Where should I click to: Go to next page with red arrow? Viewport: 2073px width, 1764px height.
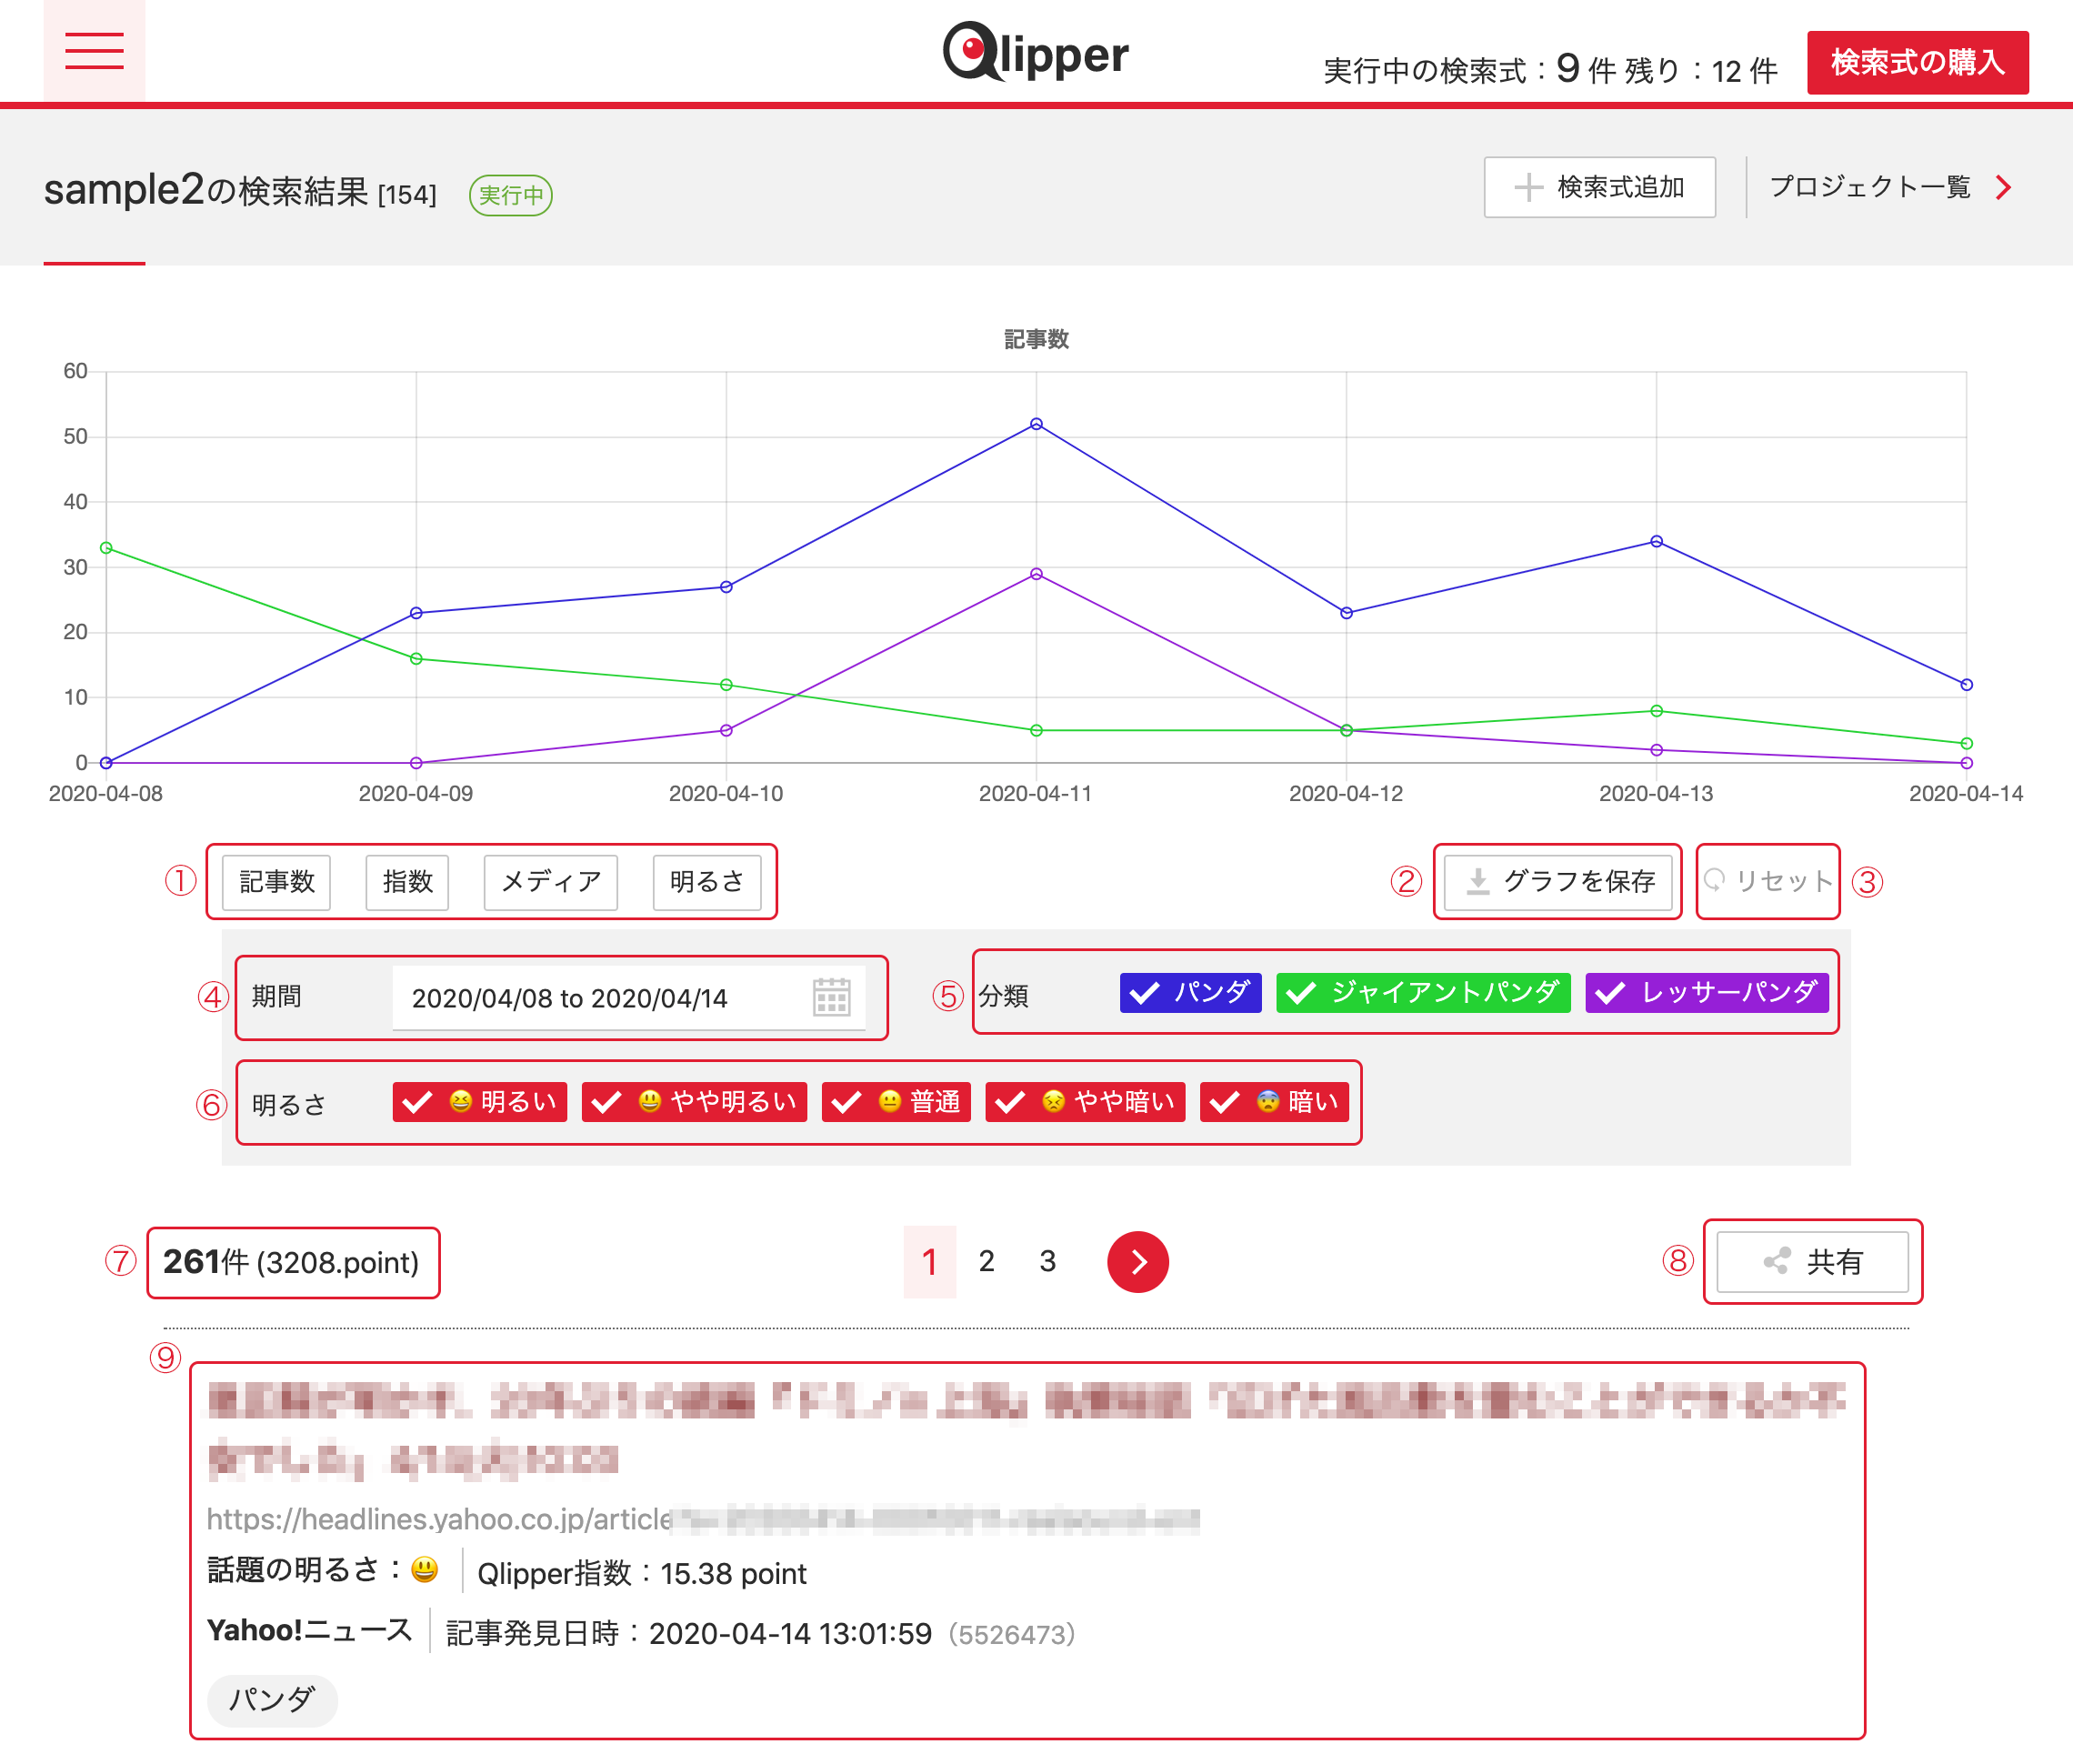pos(1137,1261)
